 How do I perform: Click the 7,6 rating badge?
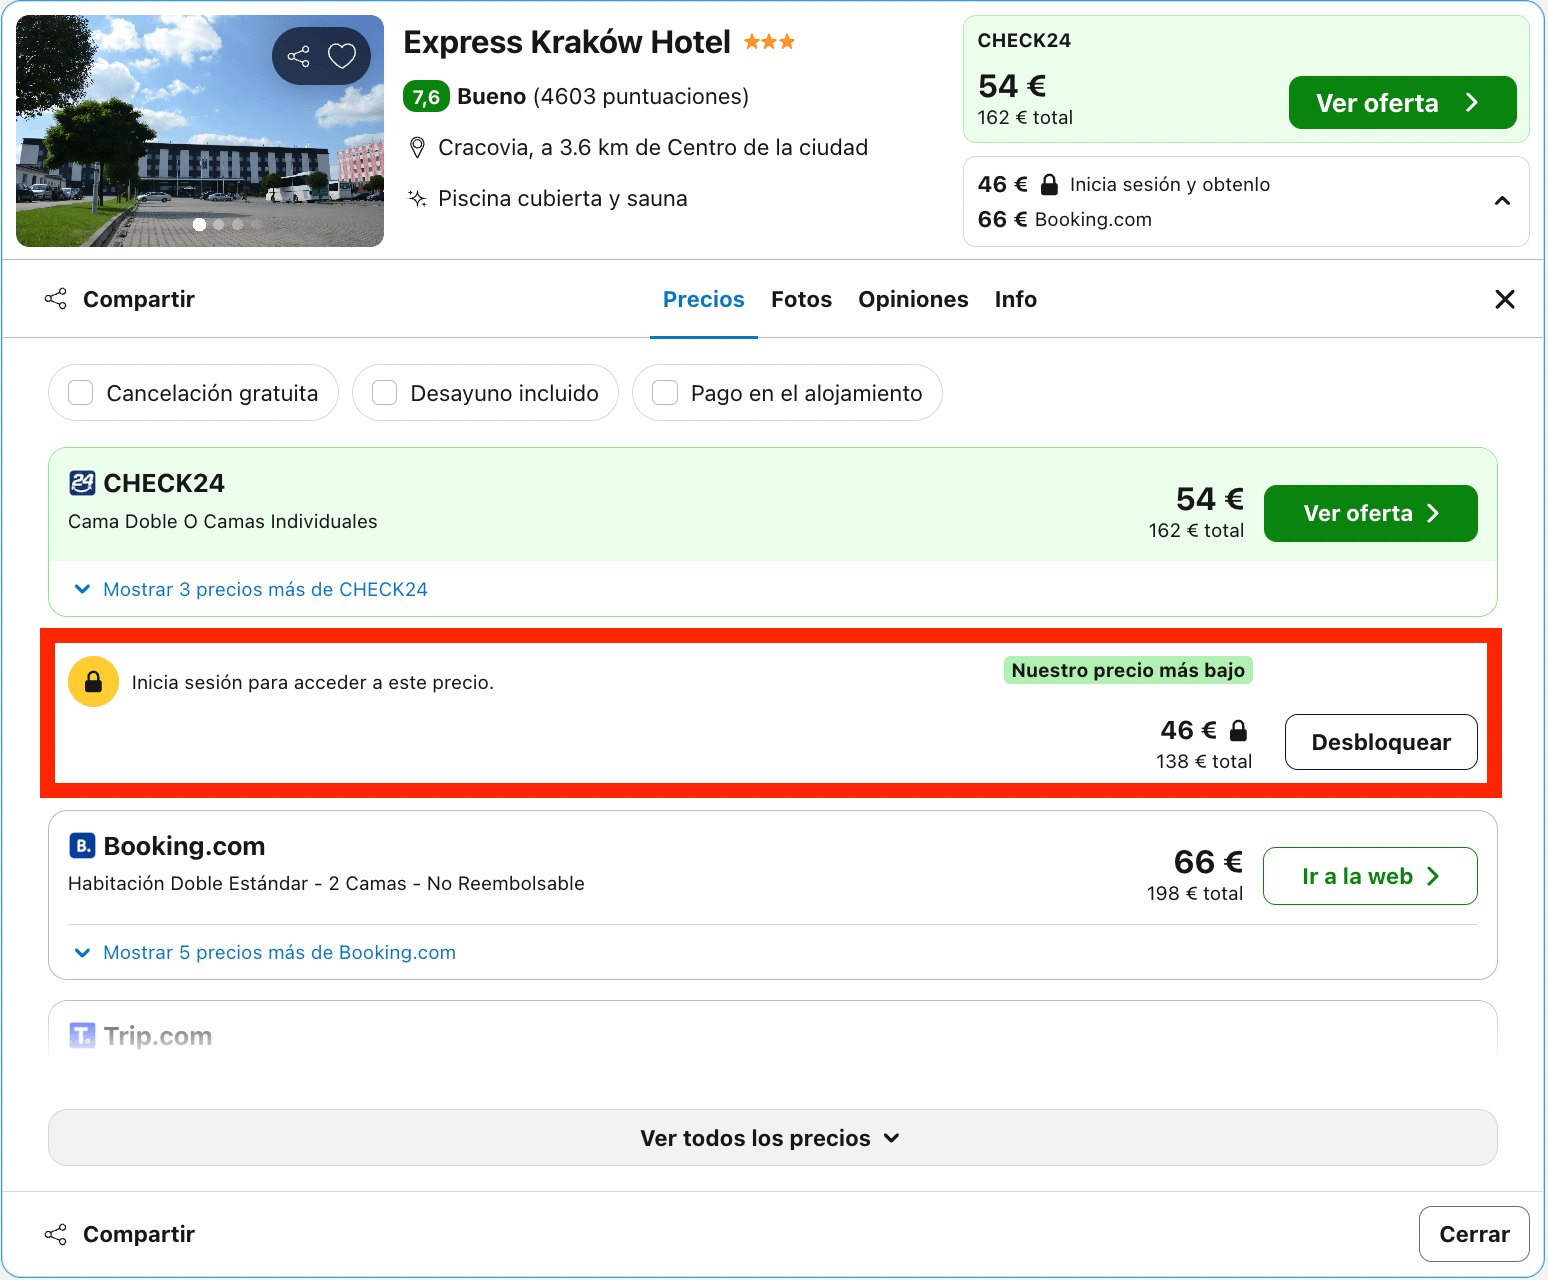(x=426, y=97)
